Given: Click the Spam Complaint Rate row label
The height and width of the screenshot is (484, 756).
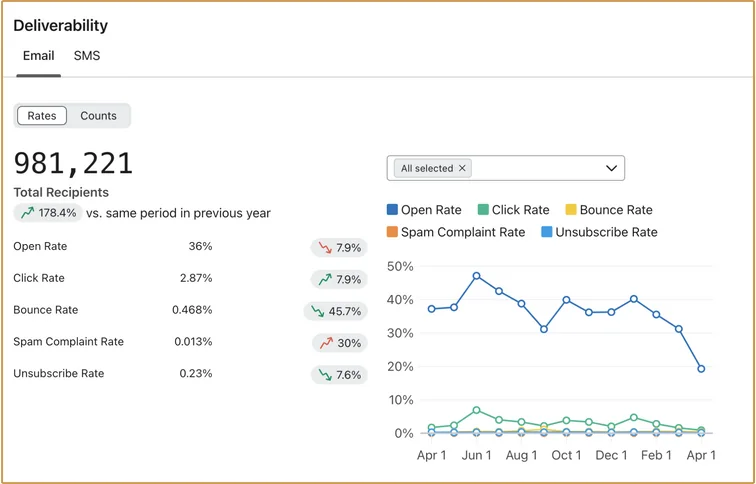Looking at the screenshot, I should 68,342.
